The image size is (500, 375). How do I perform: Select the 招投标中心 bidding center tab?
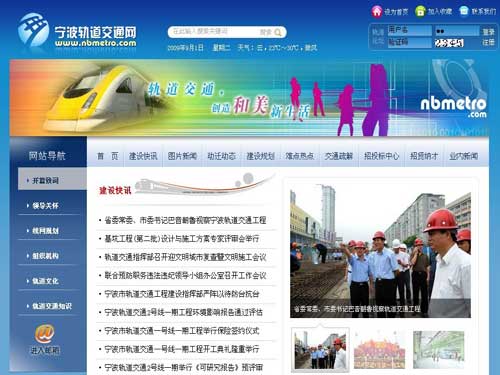(x=382, y=156)
